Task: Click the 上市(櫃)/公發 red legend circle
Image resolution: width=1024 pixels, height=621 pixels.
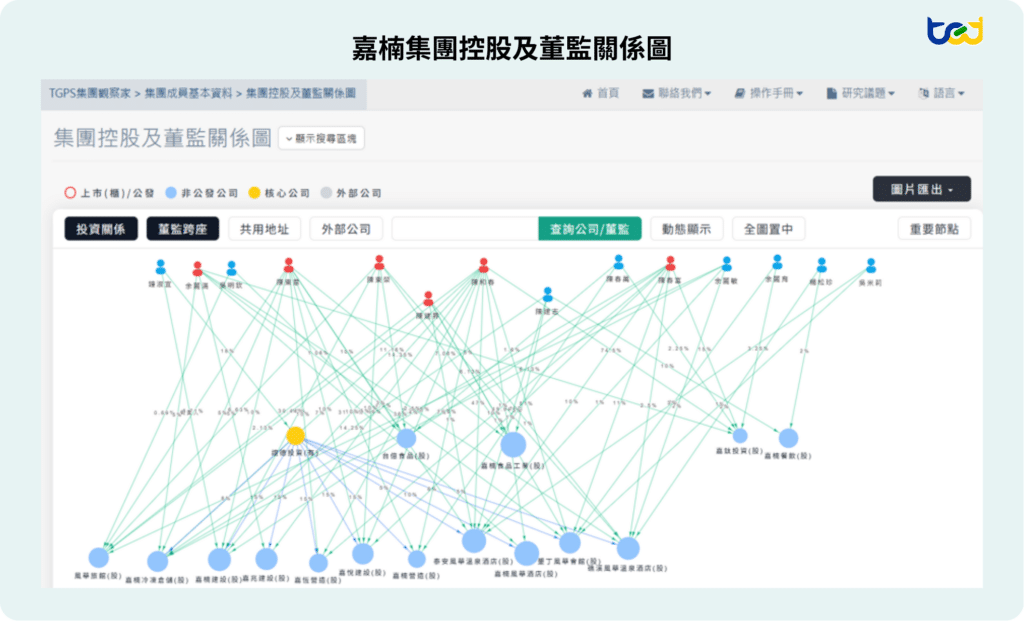Action: pos(70,193)
